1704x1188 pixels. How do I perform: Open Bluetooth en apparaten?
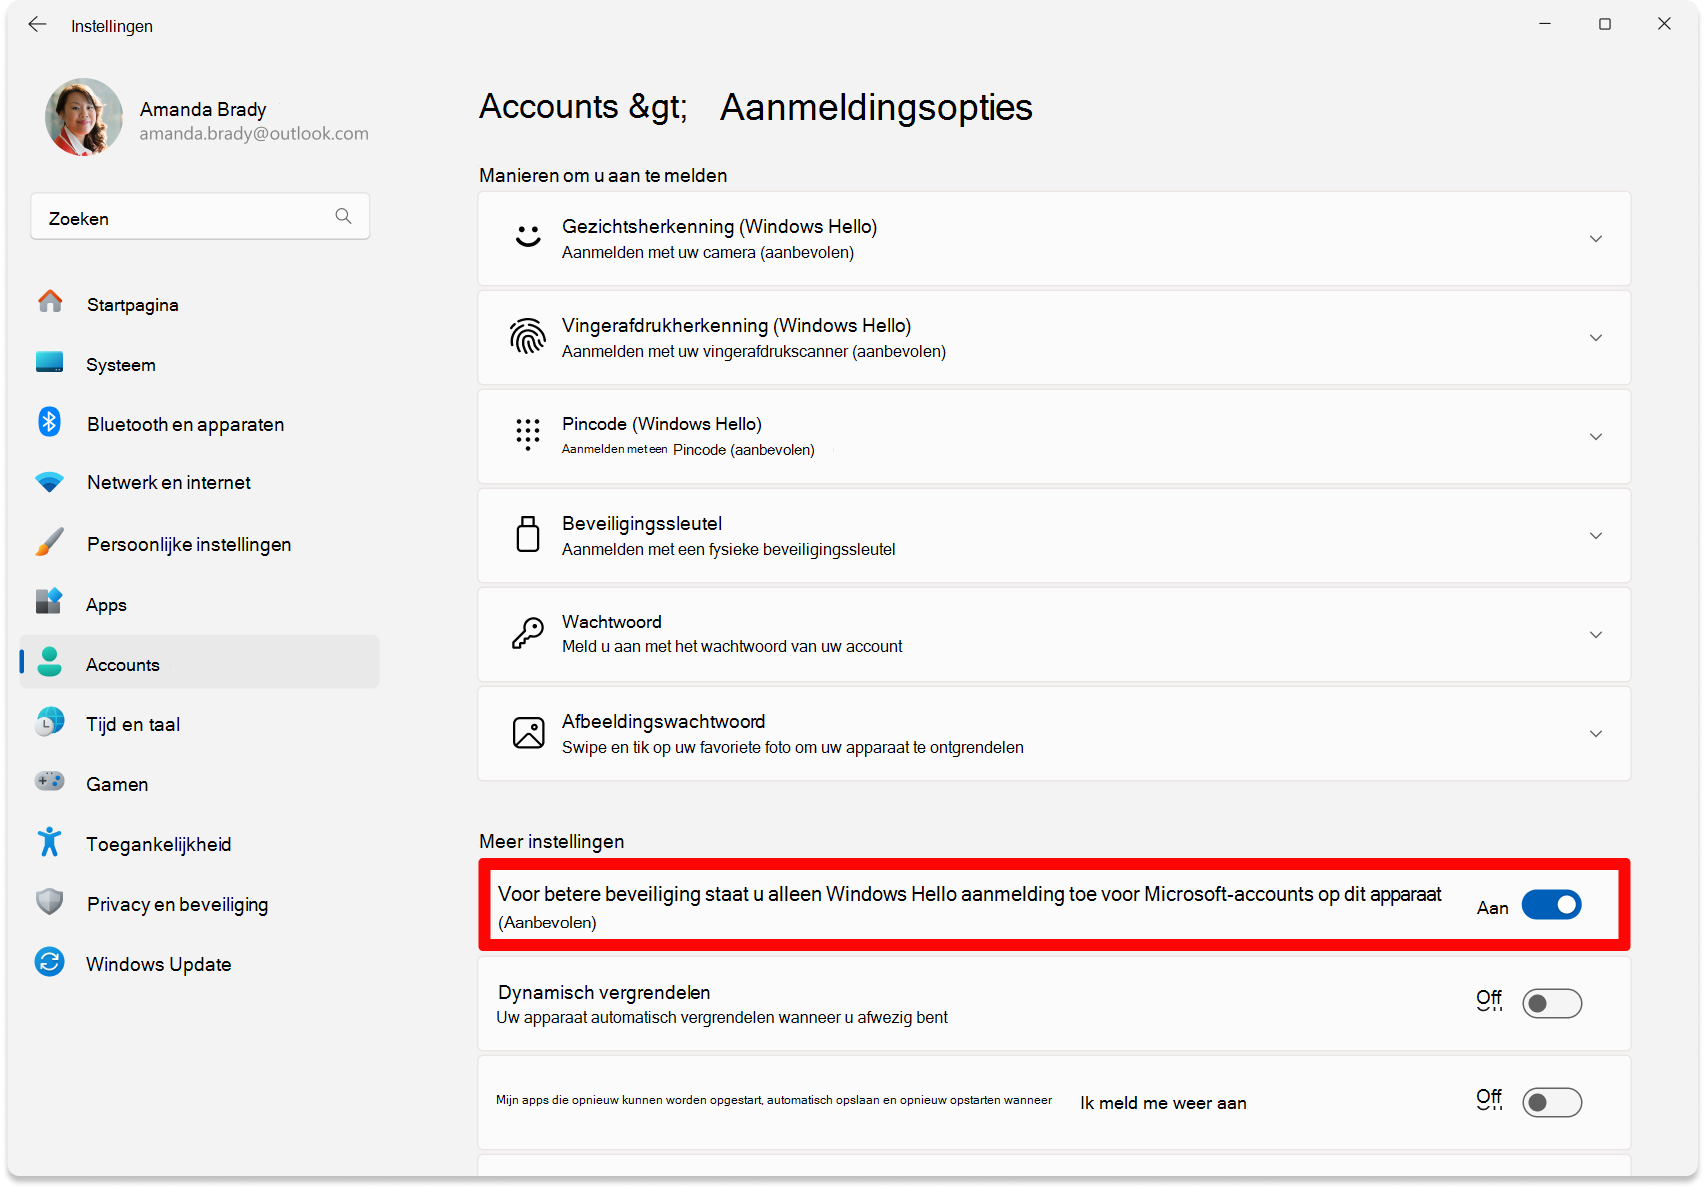[x=200, y=424]
